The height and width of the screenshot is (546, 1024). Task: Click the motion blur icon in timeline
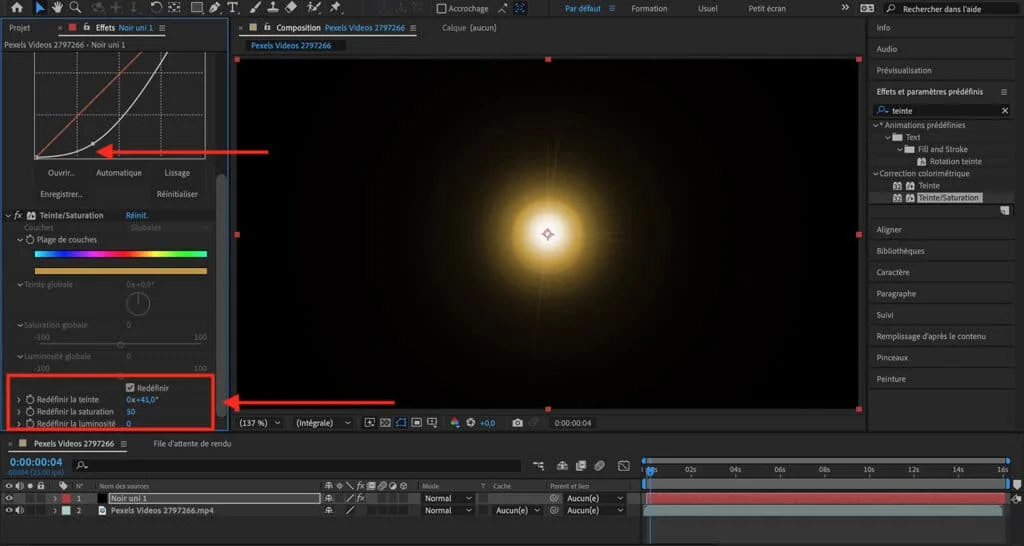pyautogui.click(x=599, y=466)
